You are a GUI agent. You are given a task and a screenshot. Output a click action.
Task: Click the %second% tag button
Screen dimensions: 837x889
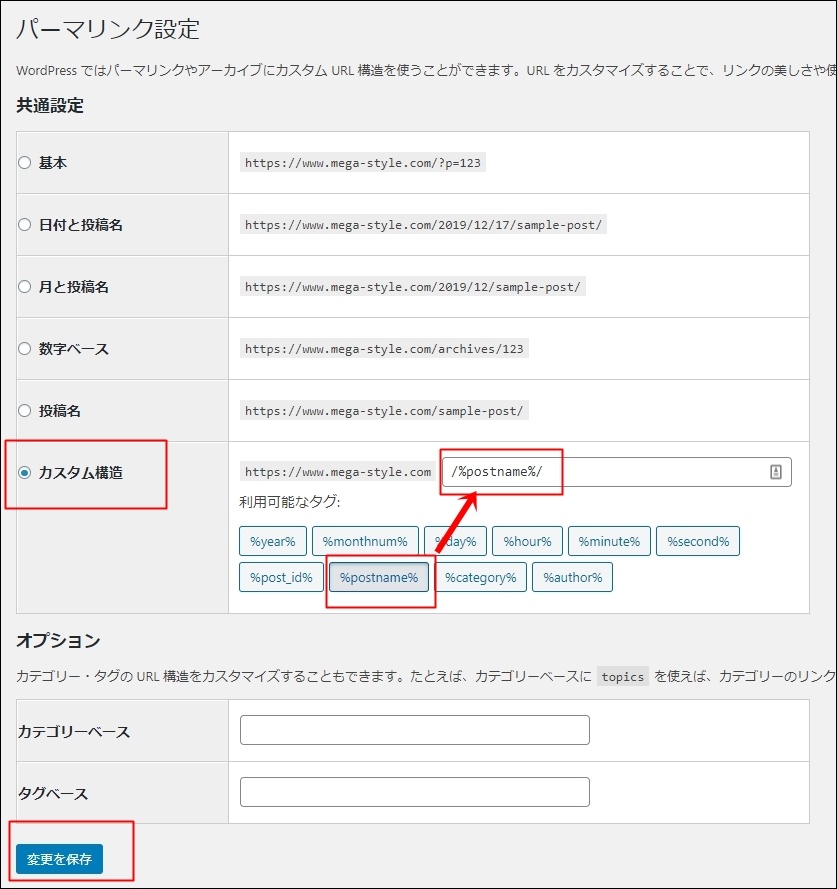pos(697,542)
